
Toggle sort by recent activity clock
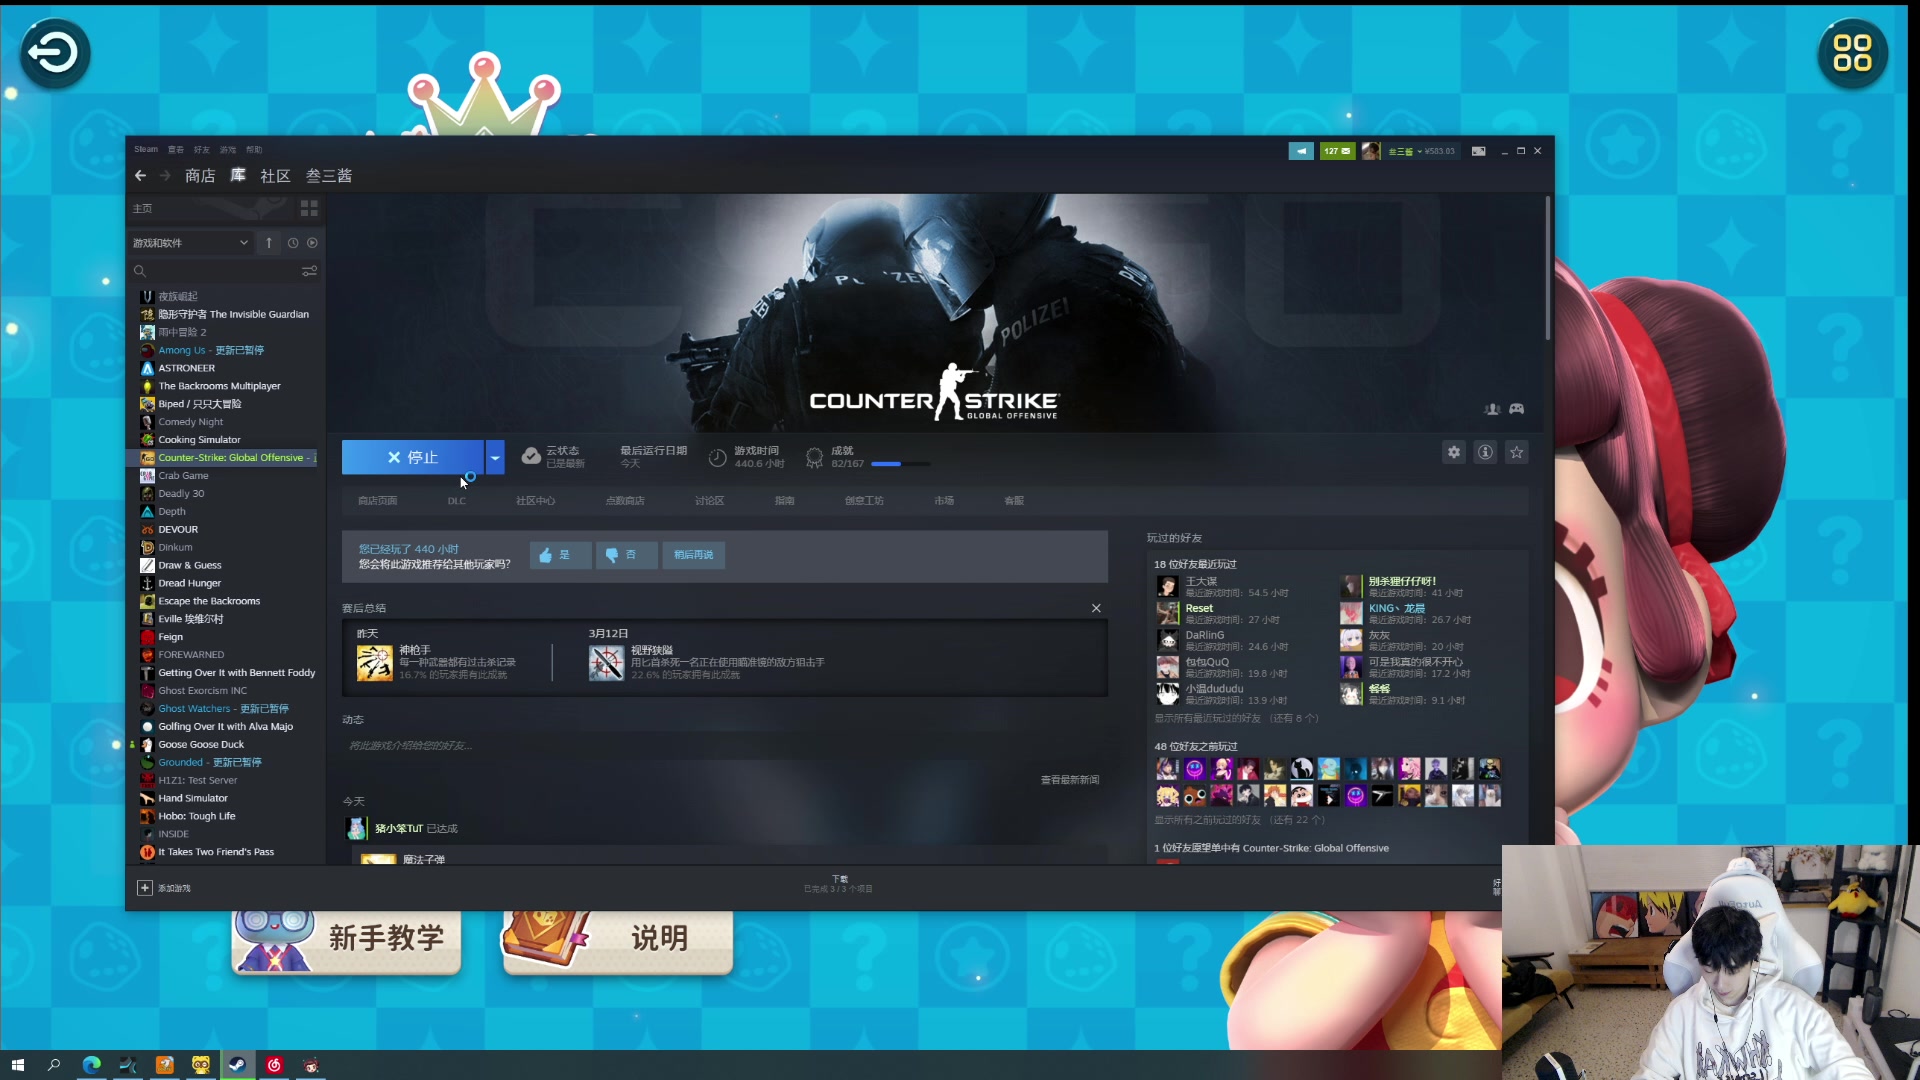click(x=293, y=243)
